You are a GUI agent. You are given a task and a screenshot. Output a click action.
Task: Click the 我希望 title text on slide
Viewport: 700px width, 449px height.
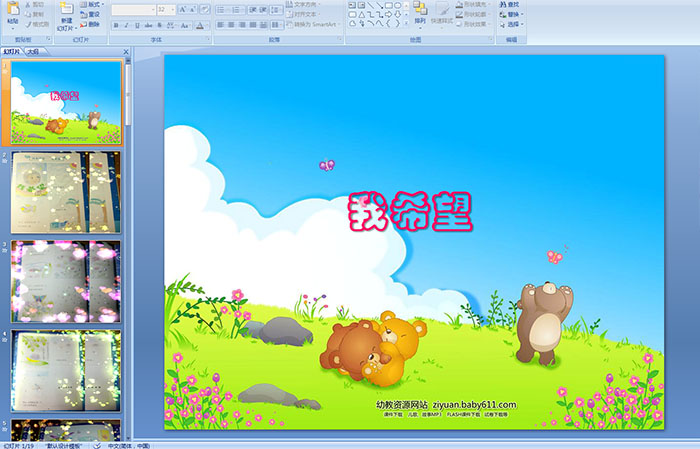[x=410, y=211]
